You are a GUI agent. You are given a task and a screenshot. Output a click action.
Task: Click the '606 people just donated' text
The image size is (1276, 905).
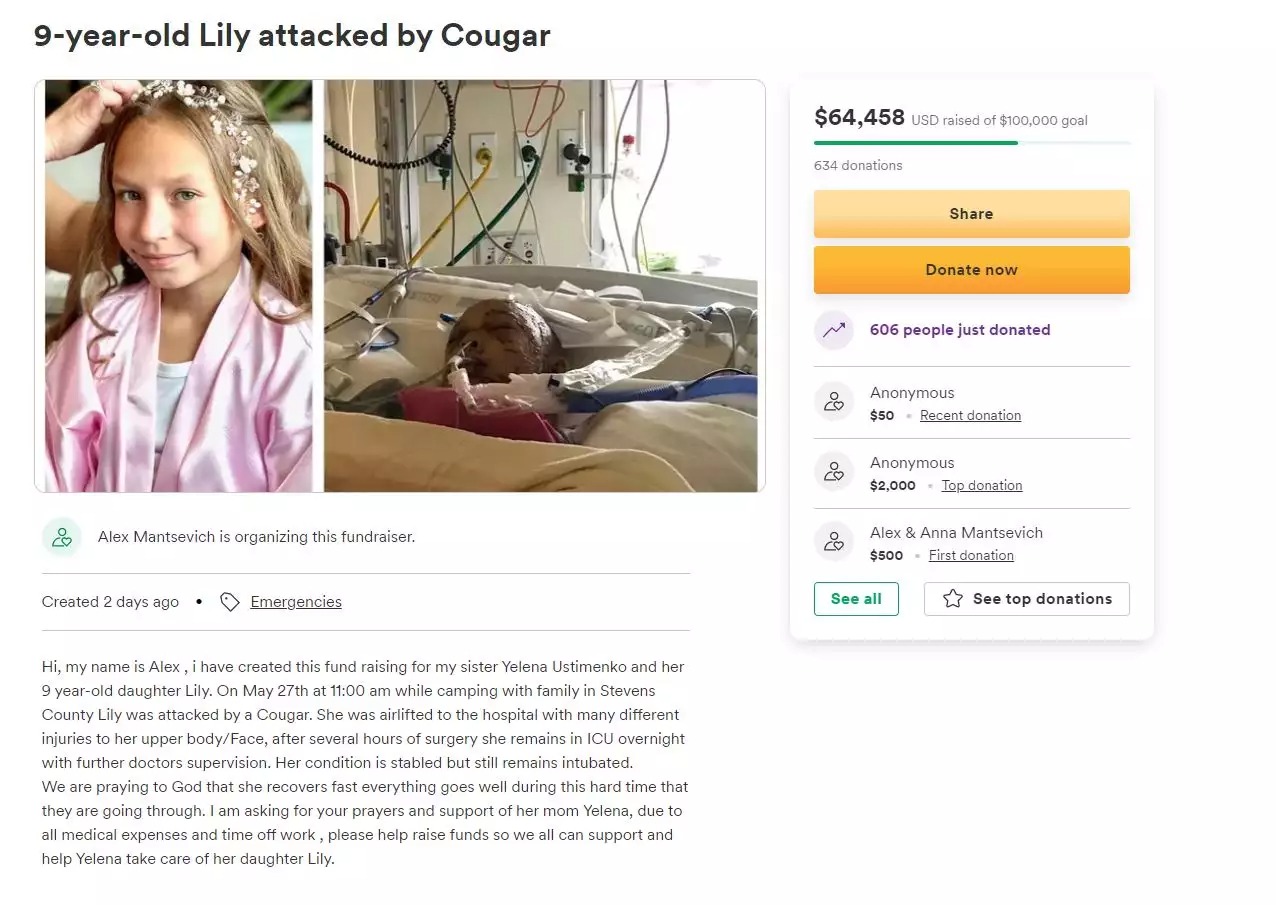[960, 330]
